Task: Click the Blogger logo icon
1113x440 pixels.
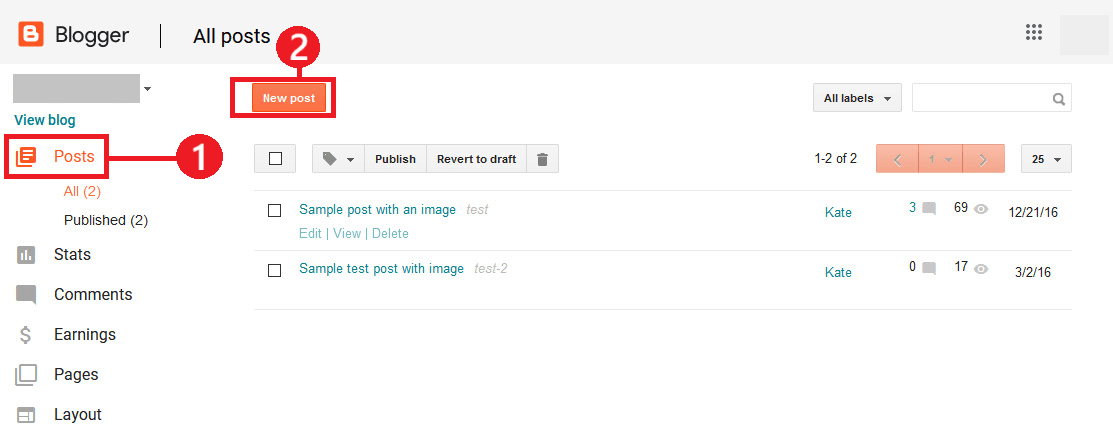Action: click(x=31, y=34)
